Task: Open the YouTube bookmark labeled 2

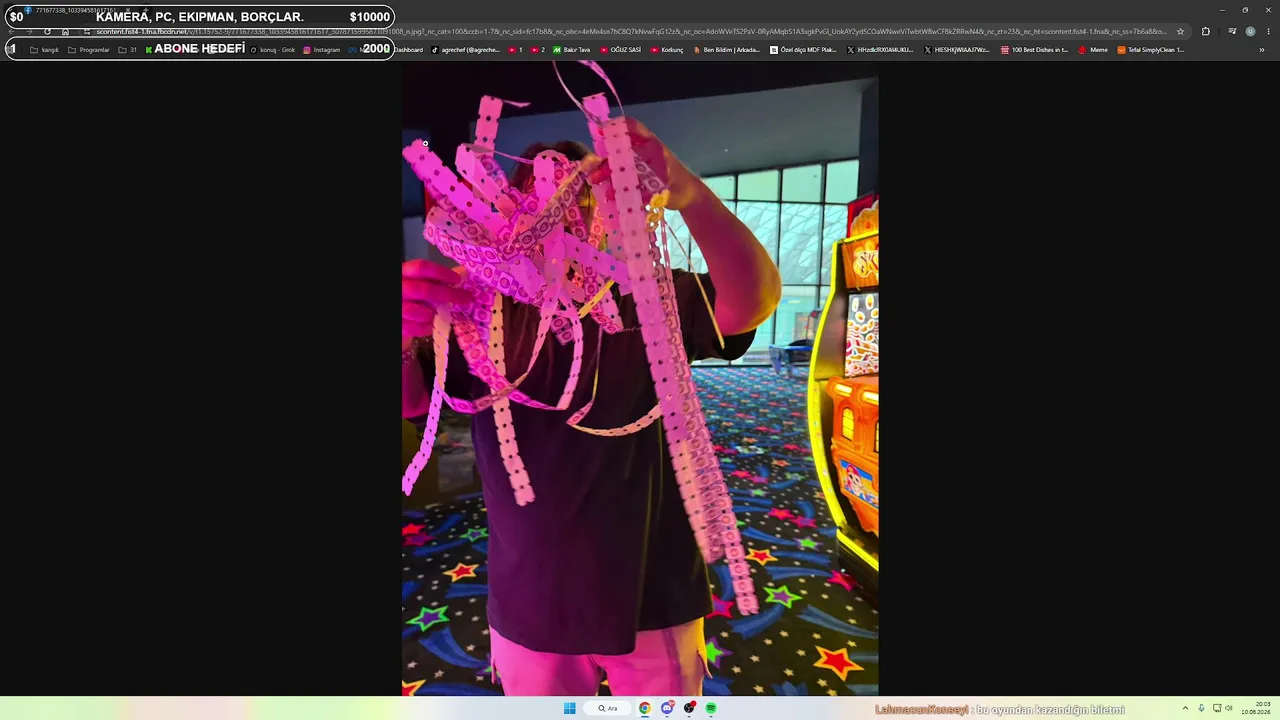Action: (x=538, y=50)
